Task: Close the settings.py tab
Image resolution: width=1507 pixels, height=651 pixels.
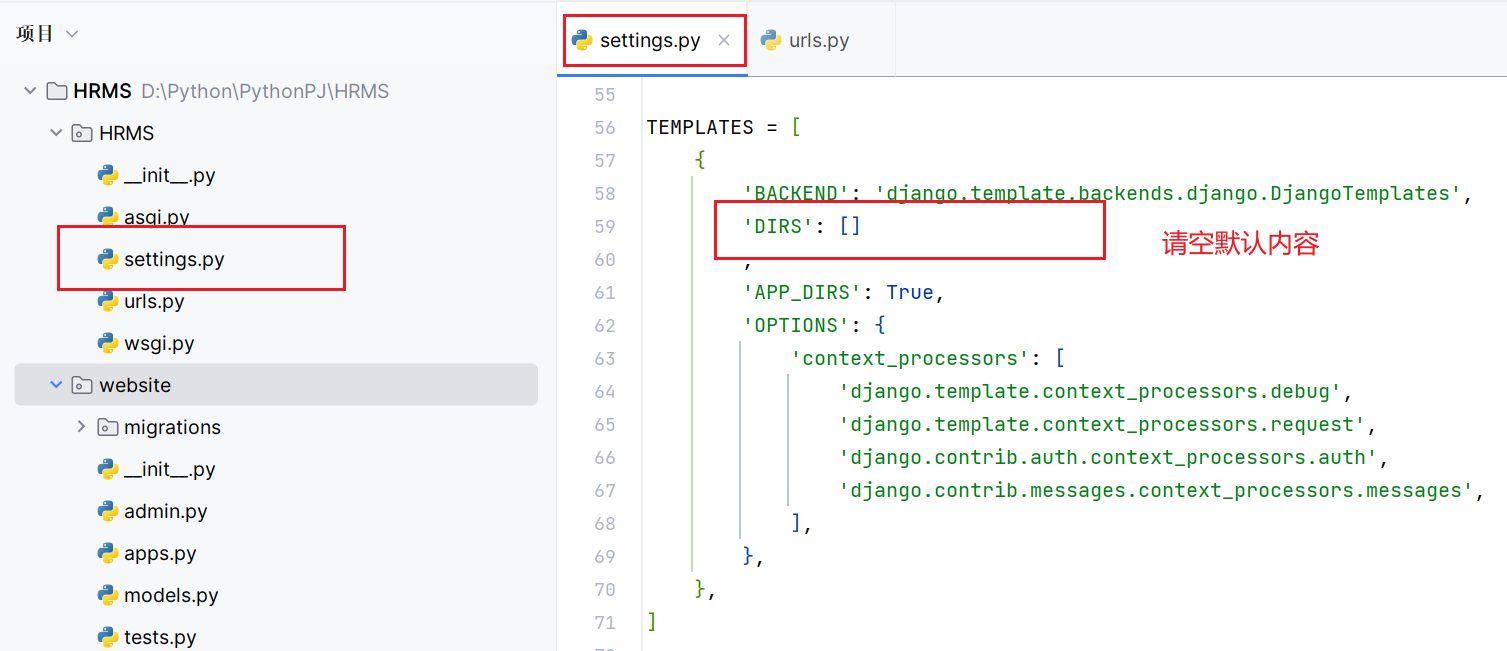Action: (x=725, y=41)
